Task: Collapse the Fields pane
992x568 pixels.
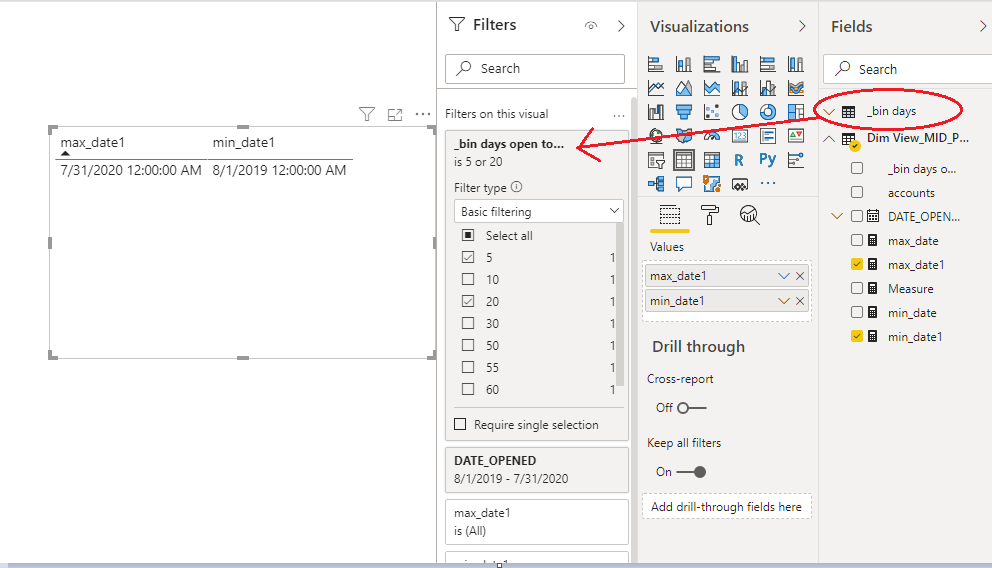Action: click(x=983, y=26)
